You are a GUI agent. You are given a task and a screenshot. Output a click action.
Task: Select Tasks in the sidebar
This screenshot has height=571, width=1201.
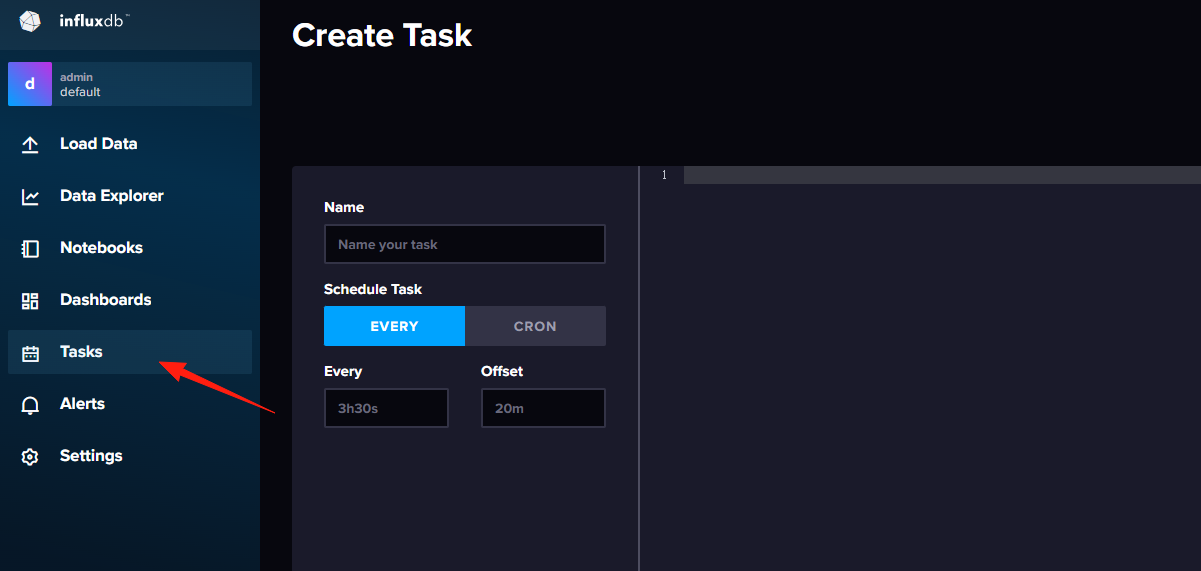point(130,352)
